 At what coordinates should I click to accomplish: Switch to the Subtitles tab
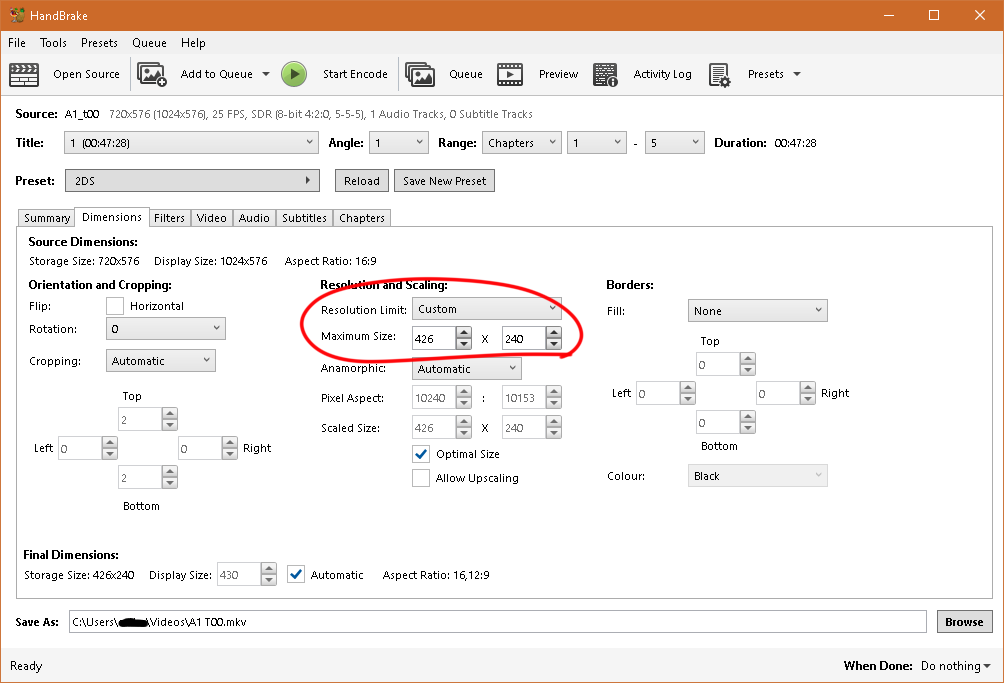[304, 218]
